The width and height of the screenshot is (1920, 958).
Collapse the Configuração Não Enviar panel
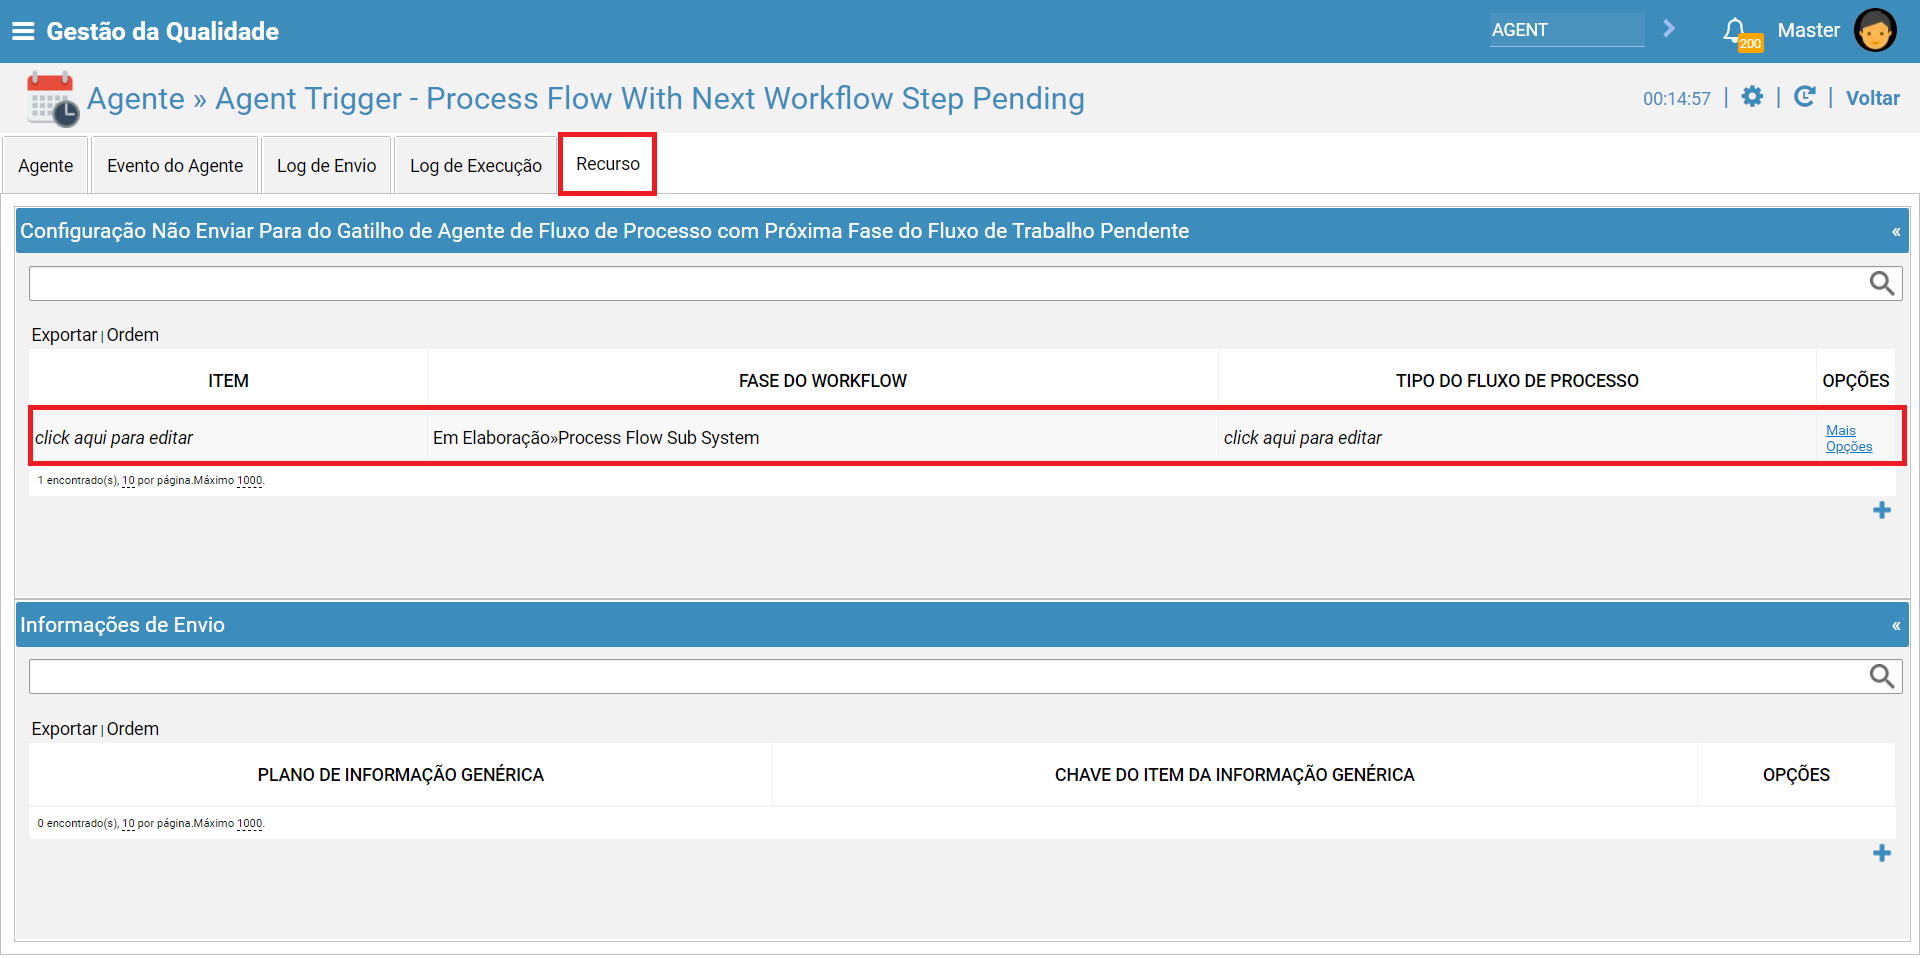click(x=1895, y=232)
